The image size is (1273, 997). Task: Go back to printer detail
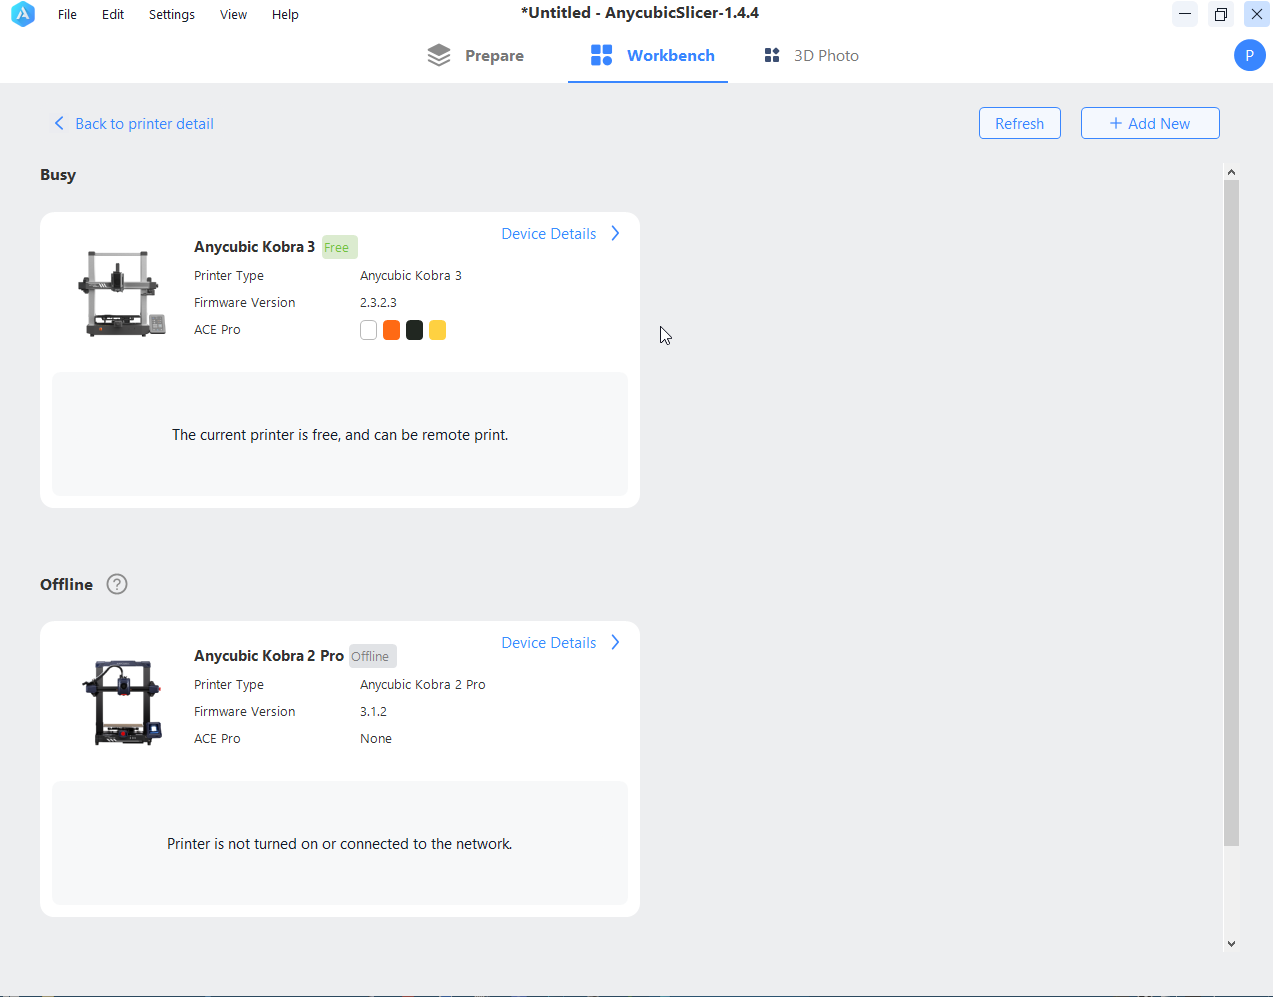coord(134,124)
